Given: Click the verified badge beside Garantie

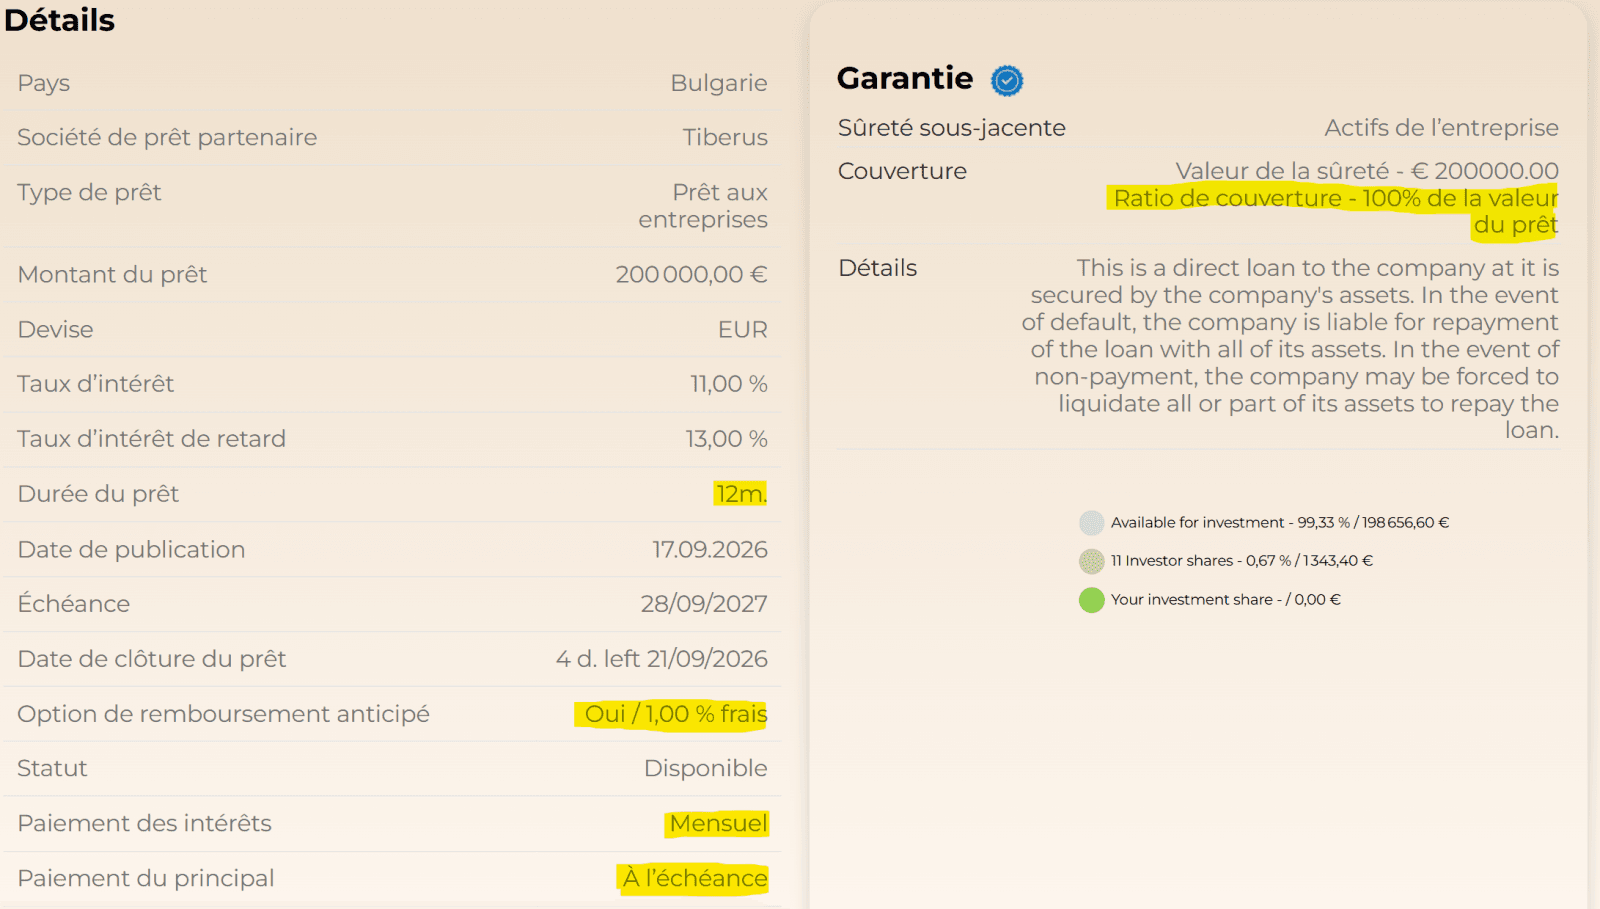Looking at the screenshot, I should [1007, 80].
